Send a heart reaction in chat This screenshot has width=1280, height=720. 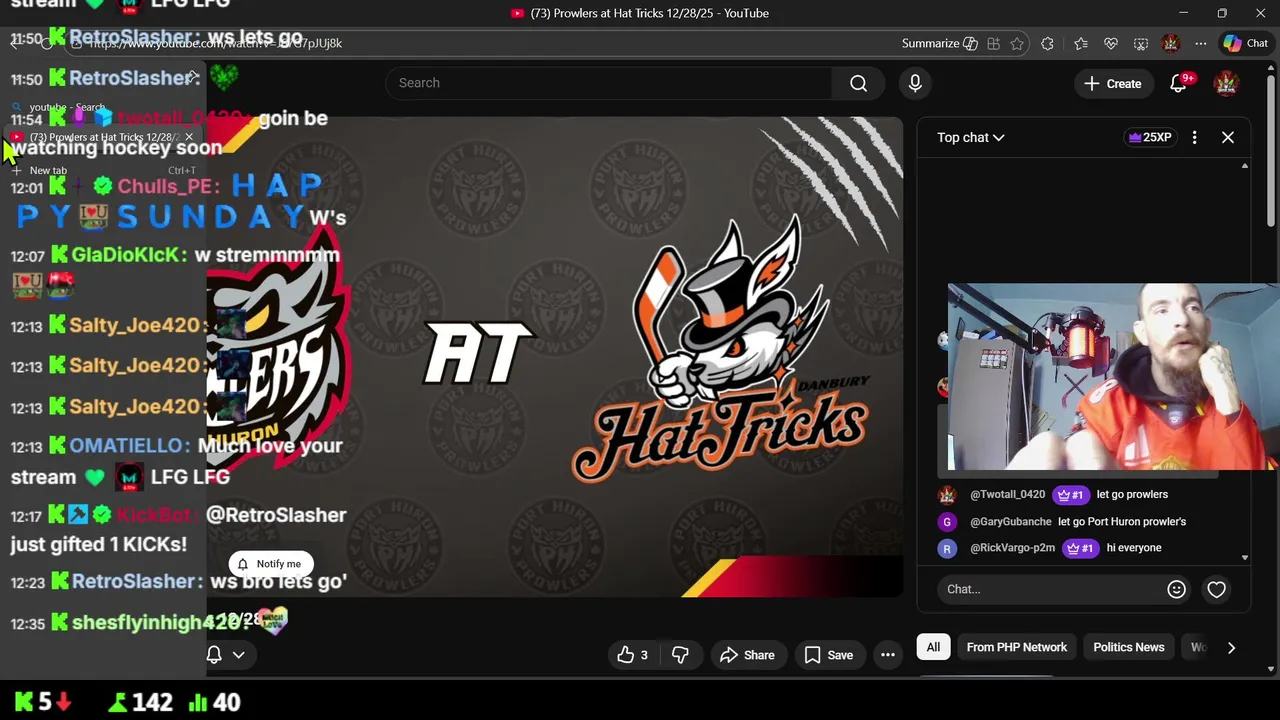click(x=1216, y=590)
